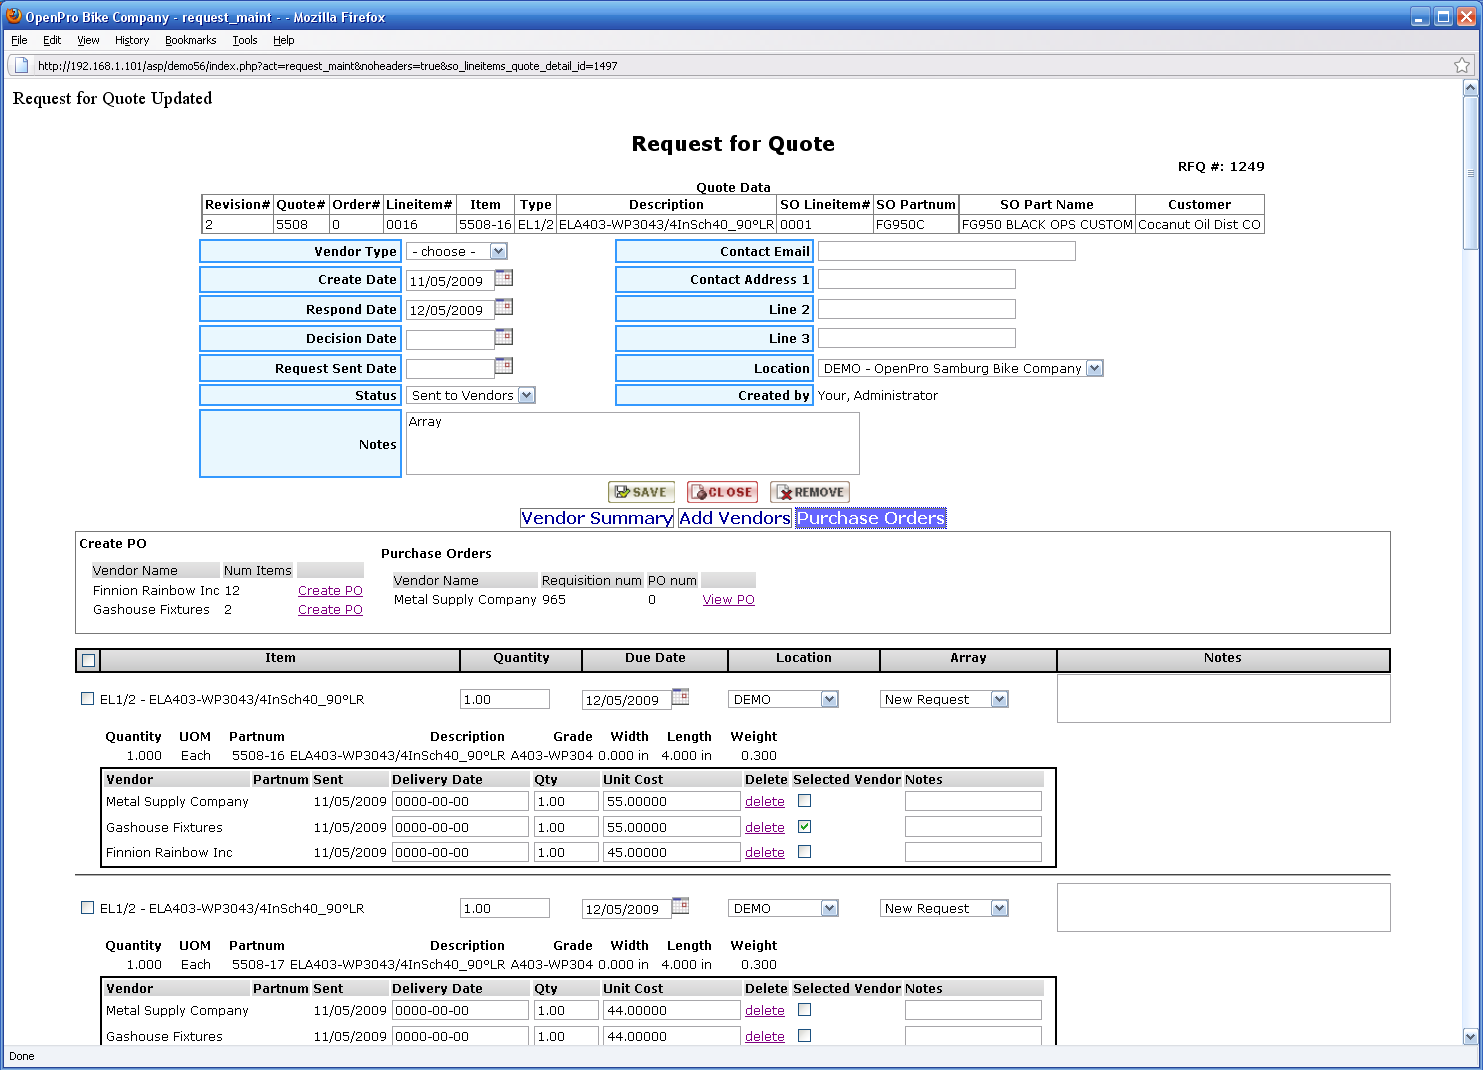
Task: Check Selected Vendor for Metal Supply Company
Action: coord(804,801)
